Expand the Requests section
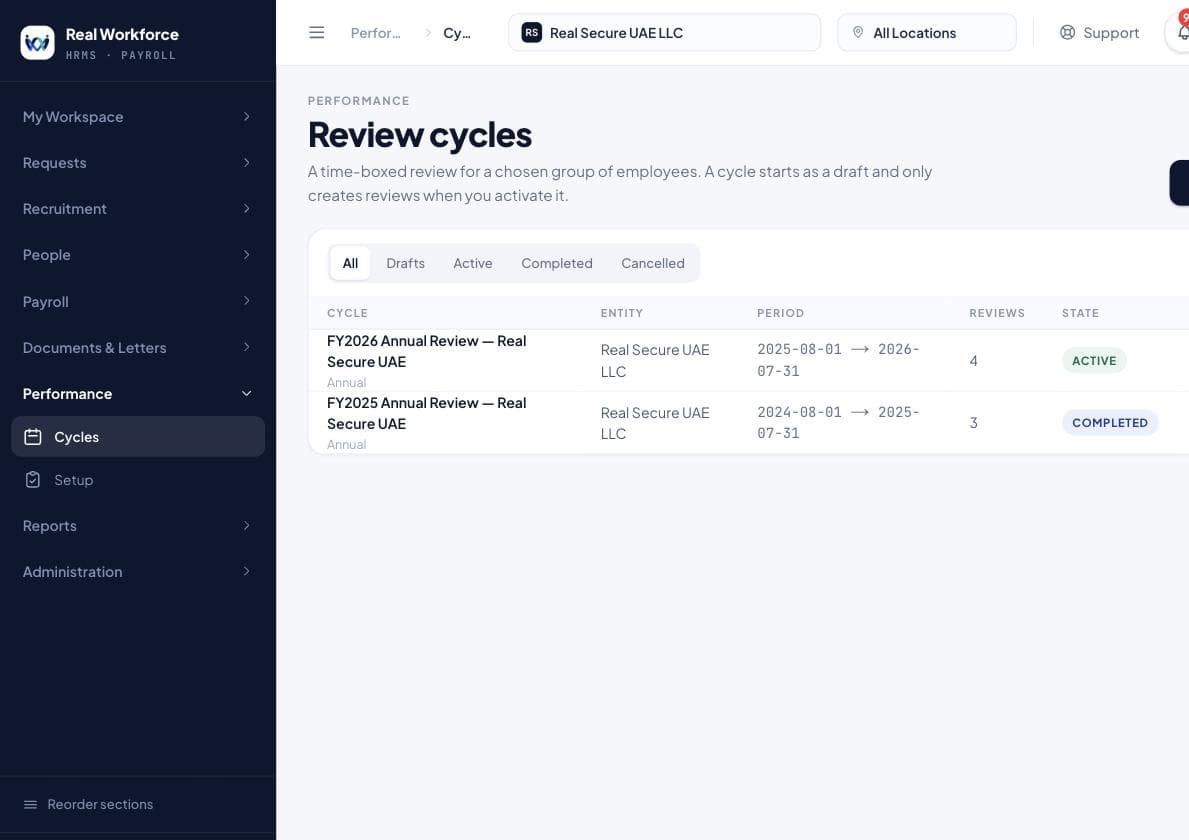Viewport: 1189px width, 840px height. [138, 163]
